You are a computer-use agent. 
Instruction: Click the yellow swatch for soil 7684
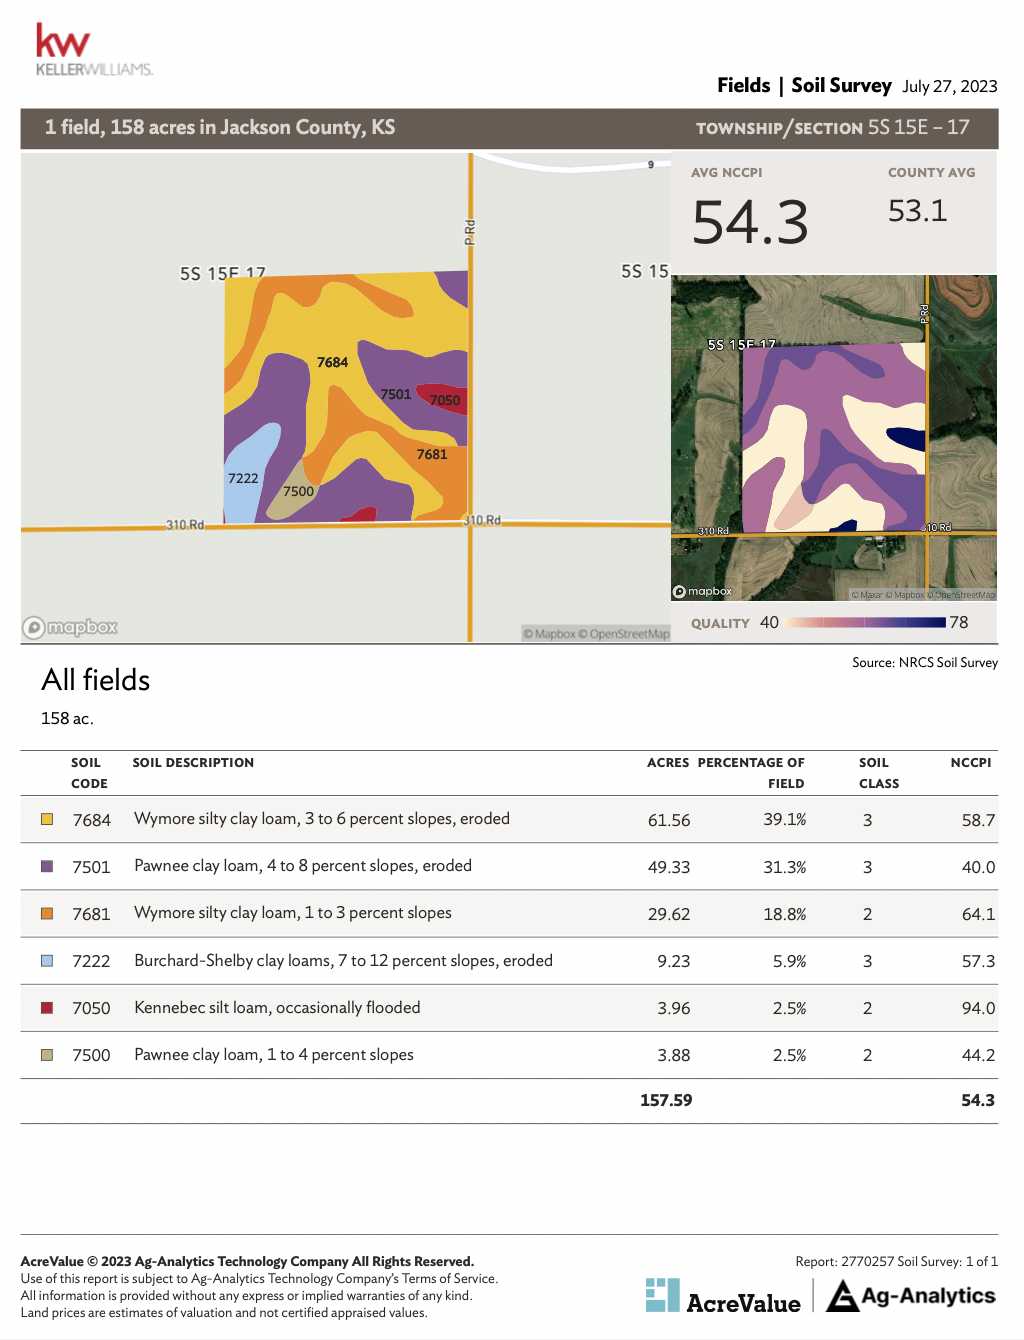(47, 819)
